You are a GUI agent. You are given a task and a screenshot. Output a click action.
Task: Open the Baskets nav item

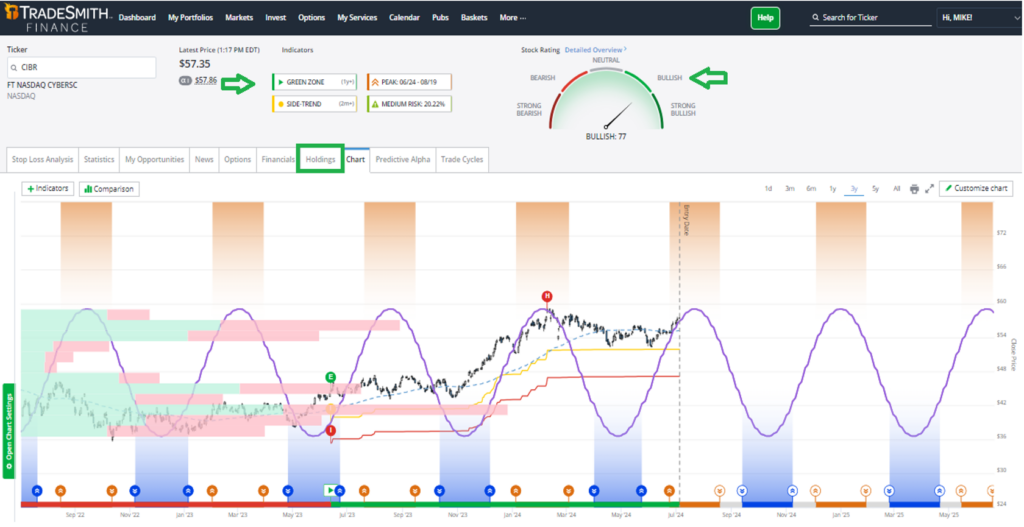coord(474,18)
